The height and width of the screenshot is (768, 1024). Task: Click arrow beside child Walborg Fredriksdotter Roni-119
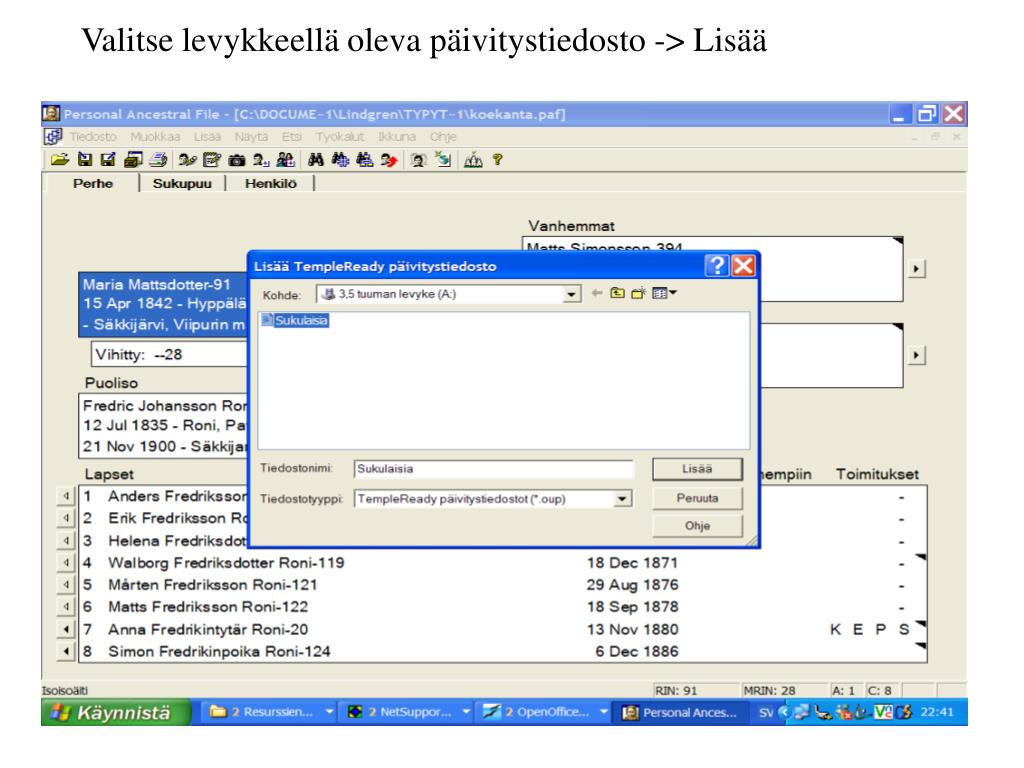coord(66,563)
